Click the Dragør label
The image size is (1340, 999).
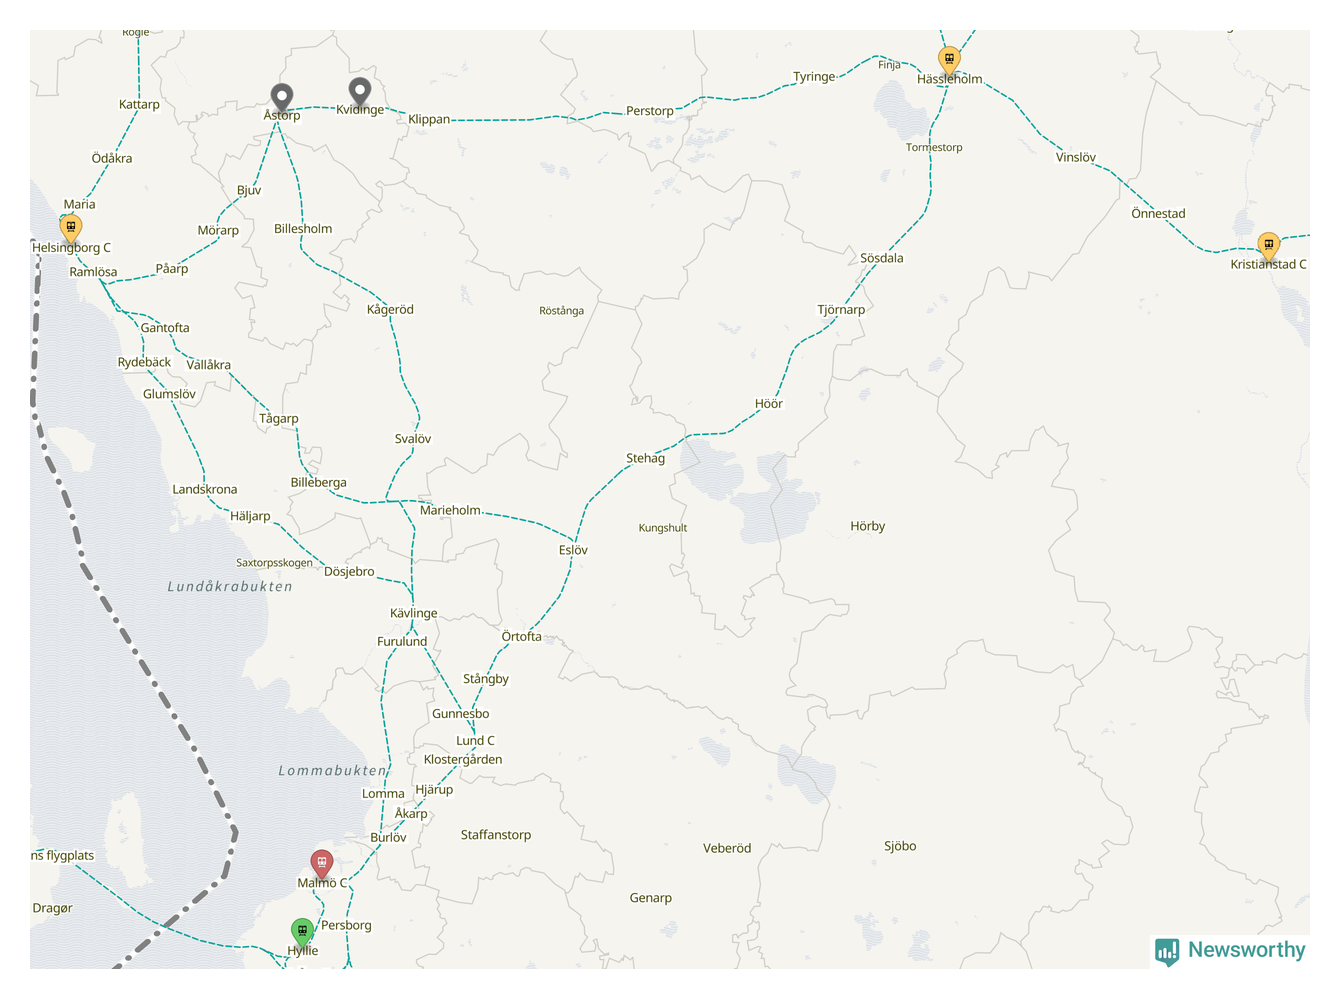pos(52,909)
